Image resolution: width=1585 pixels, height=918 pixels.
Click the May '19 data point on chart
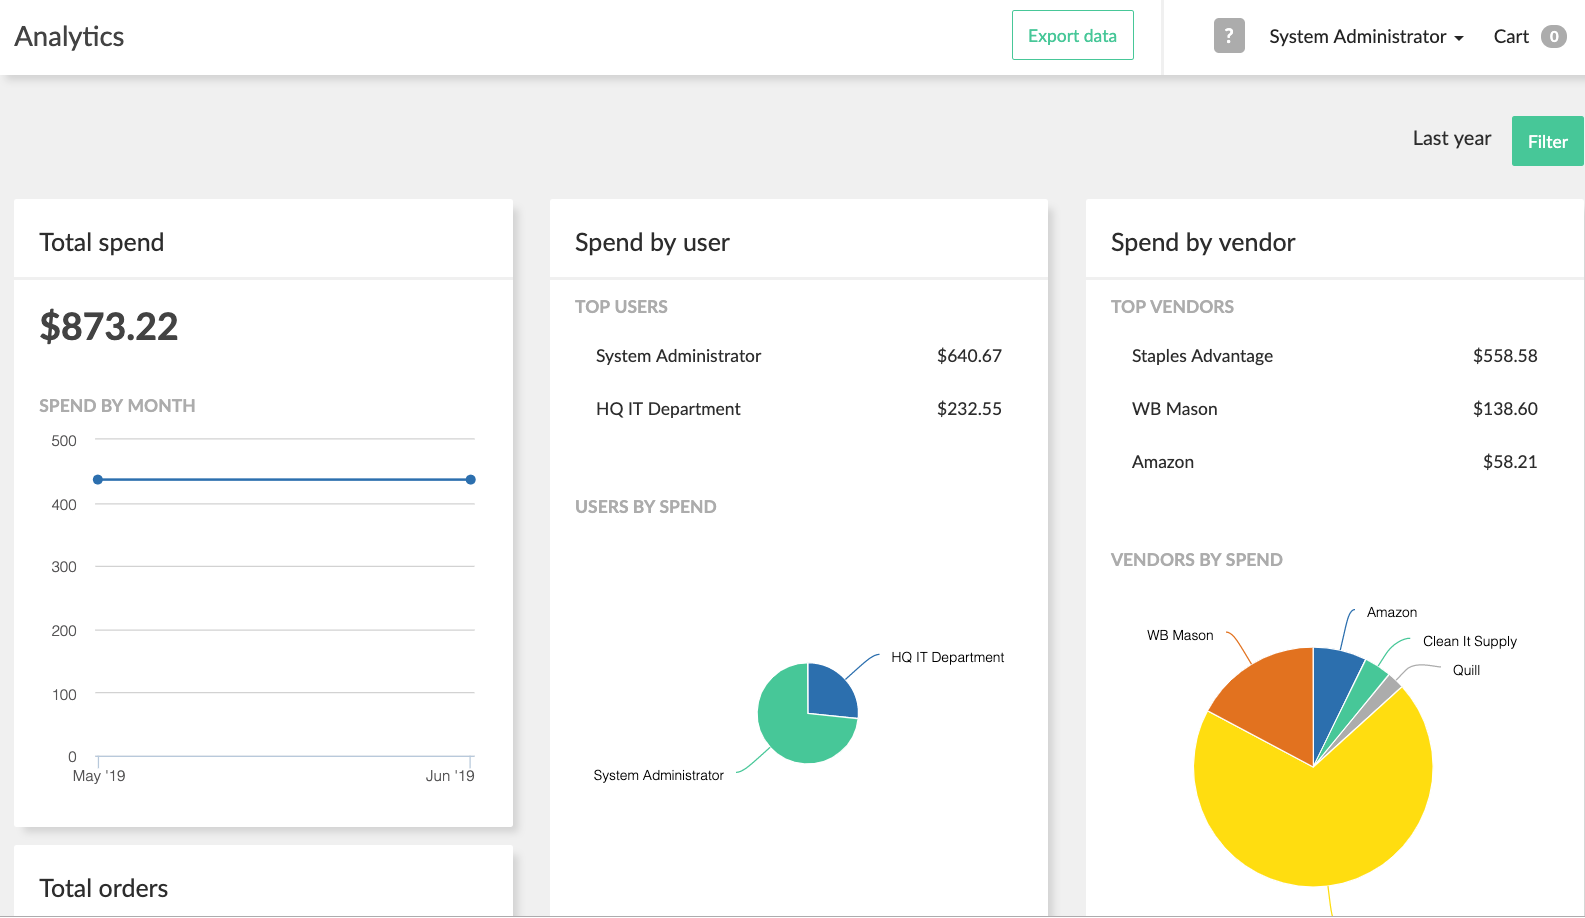[x=98, y=480]
